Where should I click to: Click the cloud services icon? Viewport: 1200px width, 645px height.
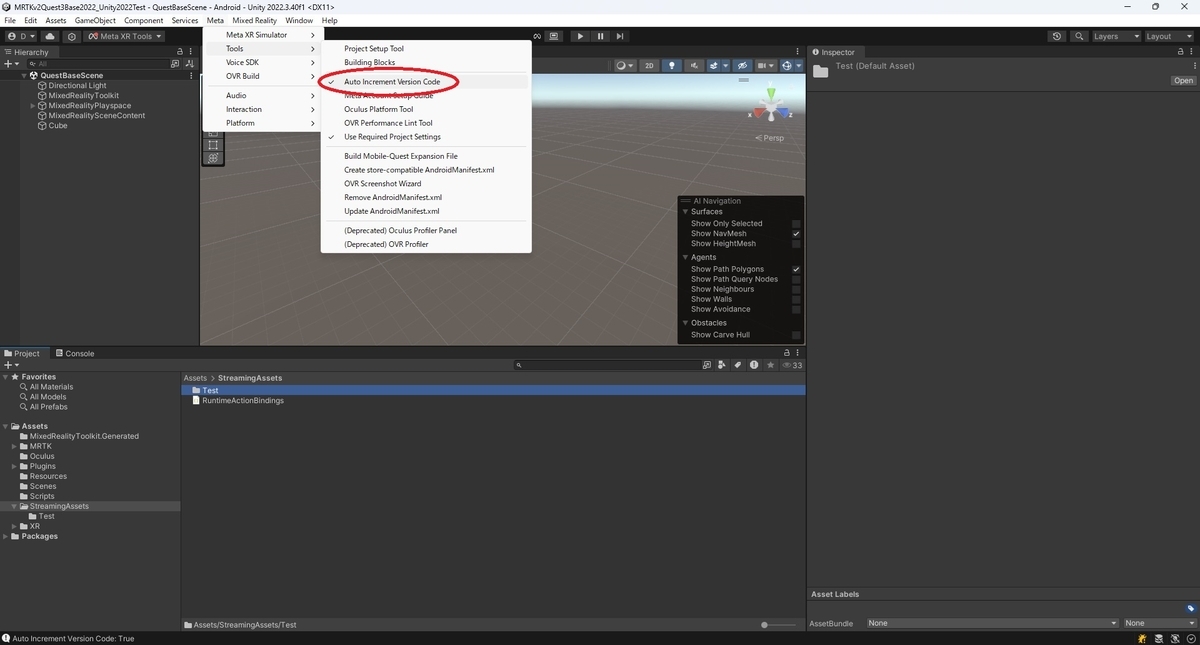50,36
